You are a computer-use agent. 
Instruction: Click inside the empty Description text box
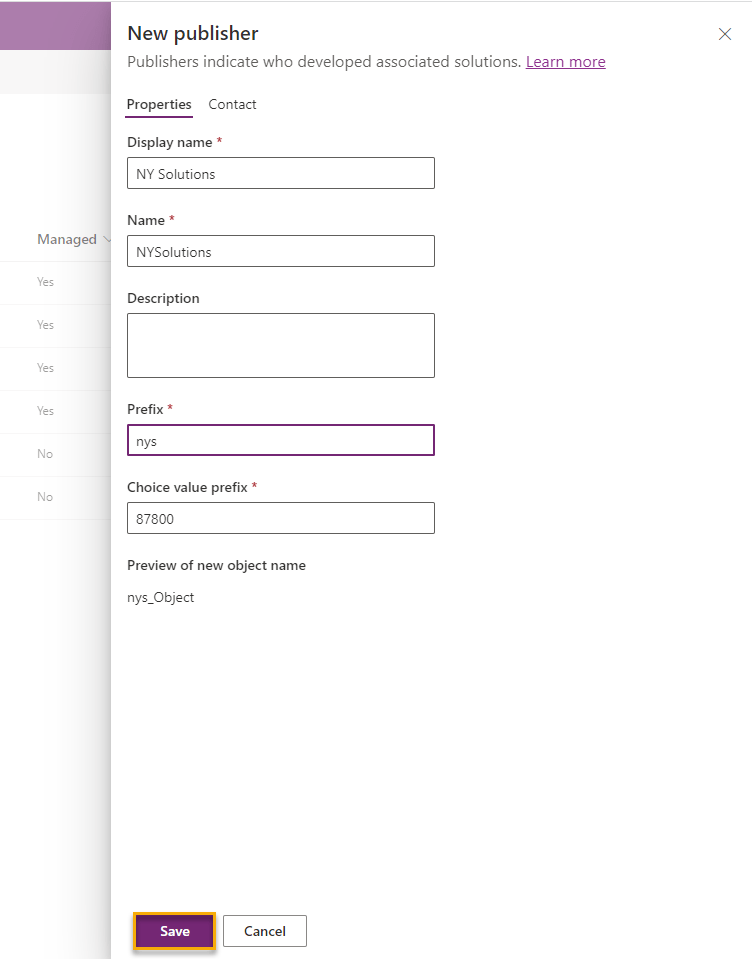(280, 345)
